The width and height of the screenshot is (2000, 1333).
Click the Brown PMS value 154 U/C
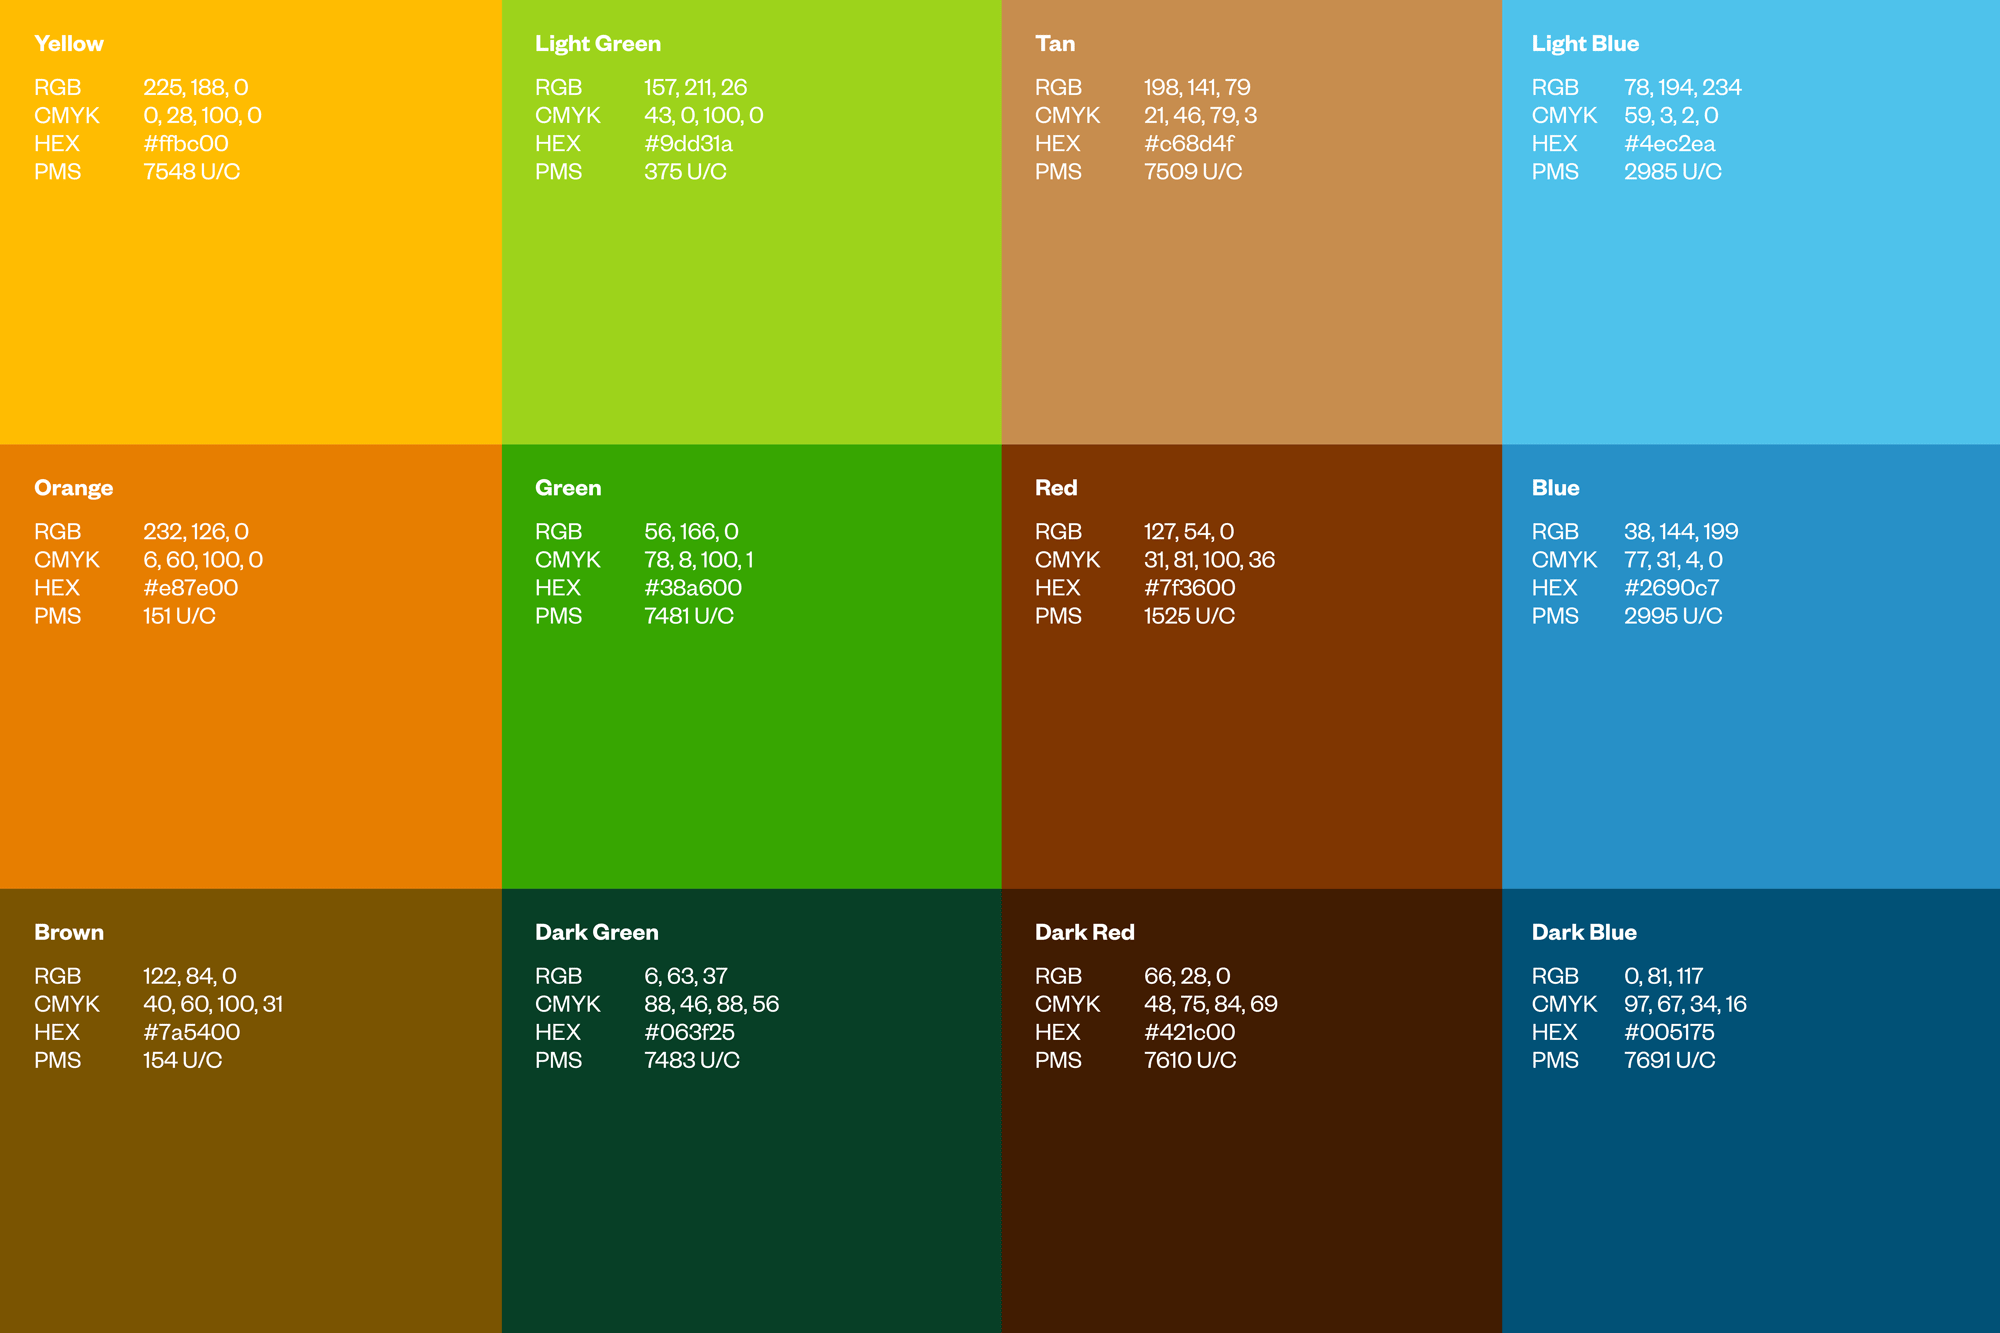[182, 1060]
